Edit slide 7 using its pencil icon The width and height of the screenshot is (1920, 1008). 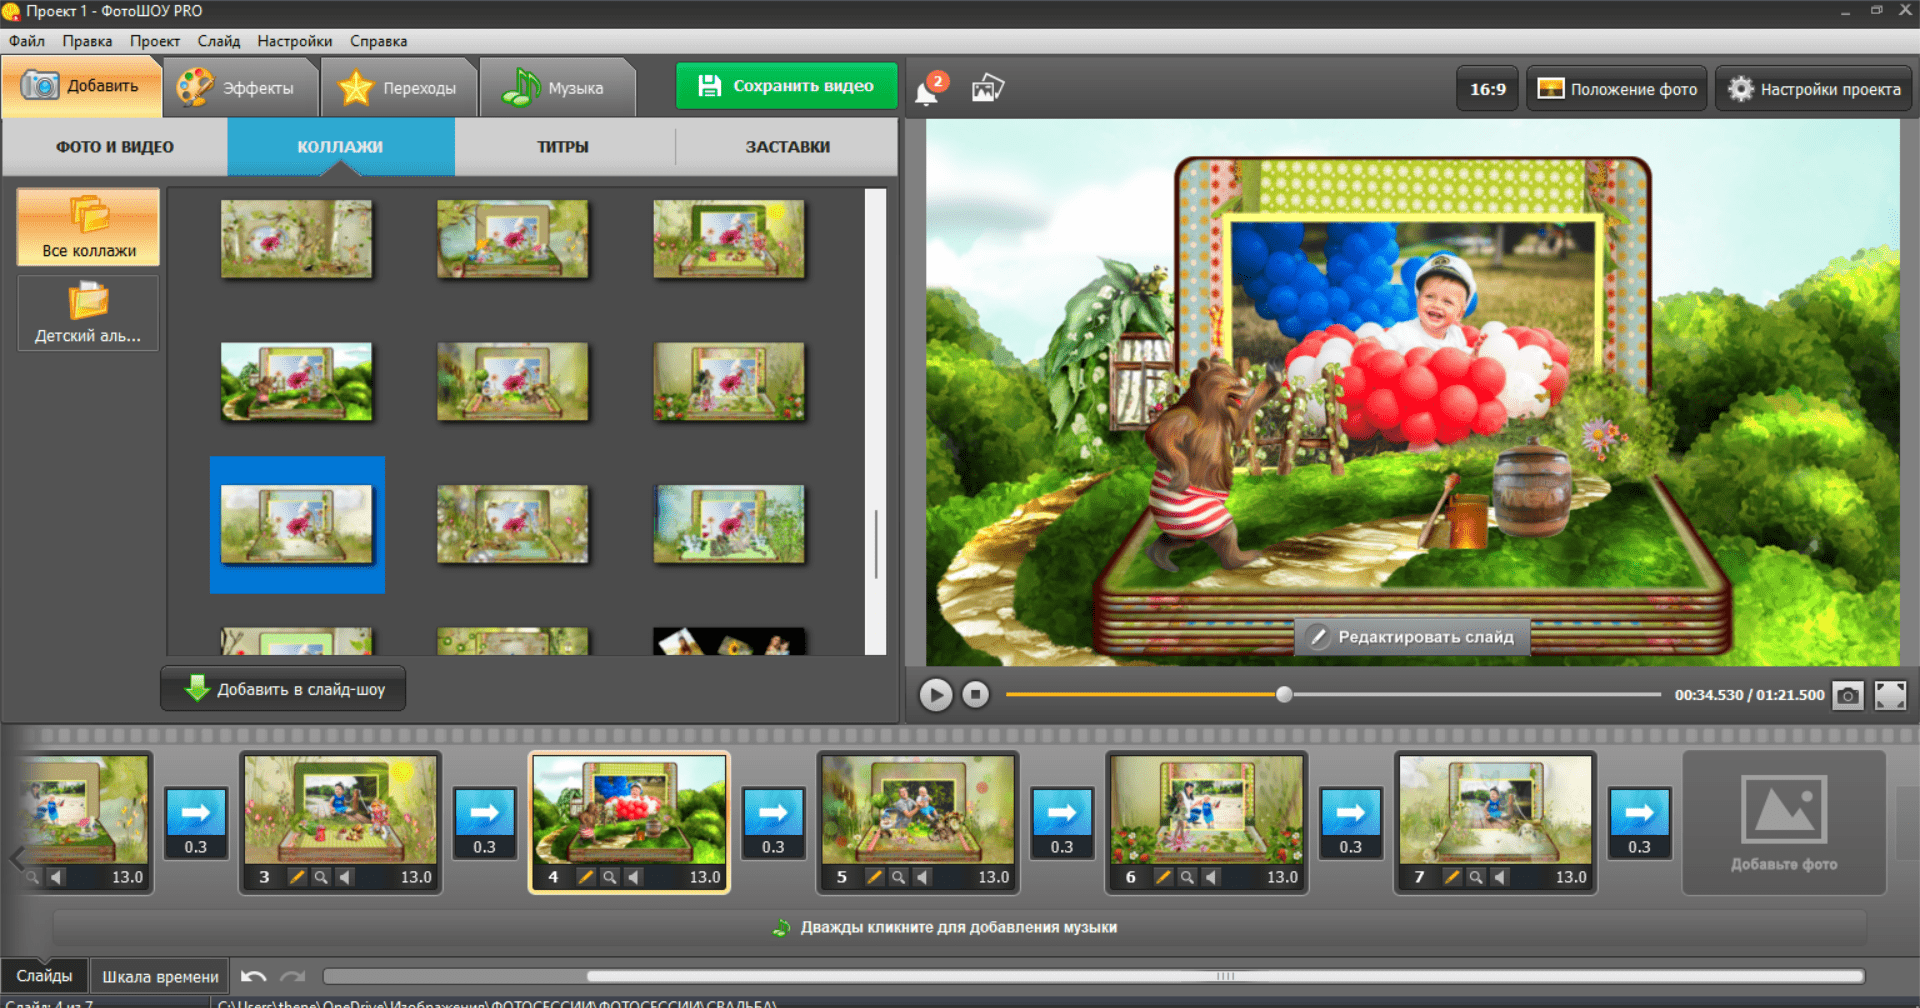[x=1452, y=877]
